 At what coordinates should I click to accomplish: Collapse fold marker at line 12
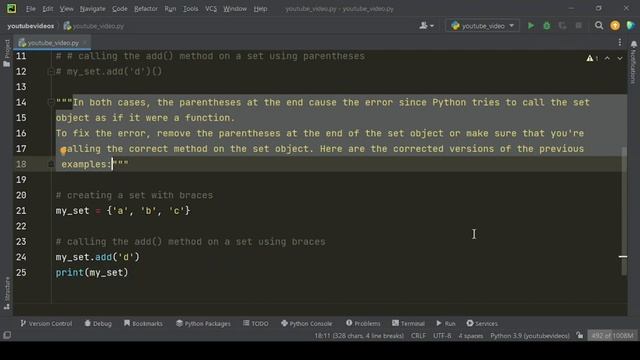[51, 71]
